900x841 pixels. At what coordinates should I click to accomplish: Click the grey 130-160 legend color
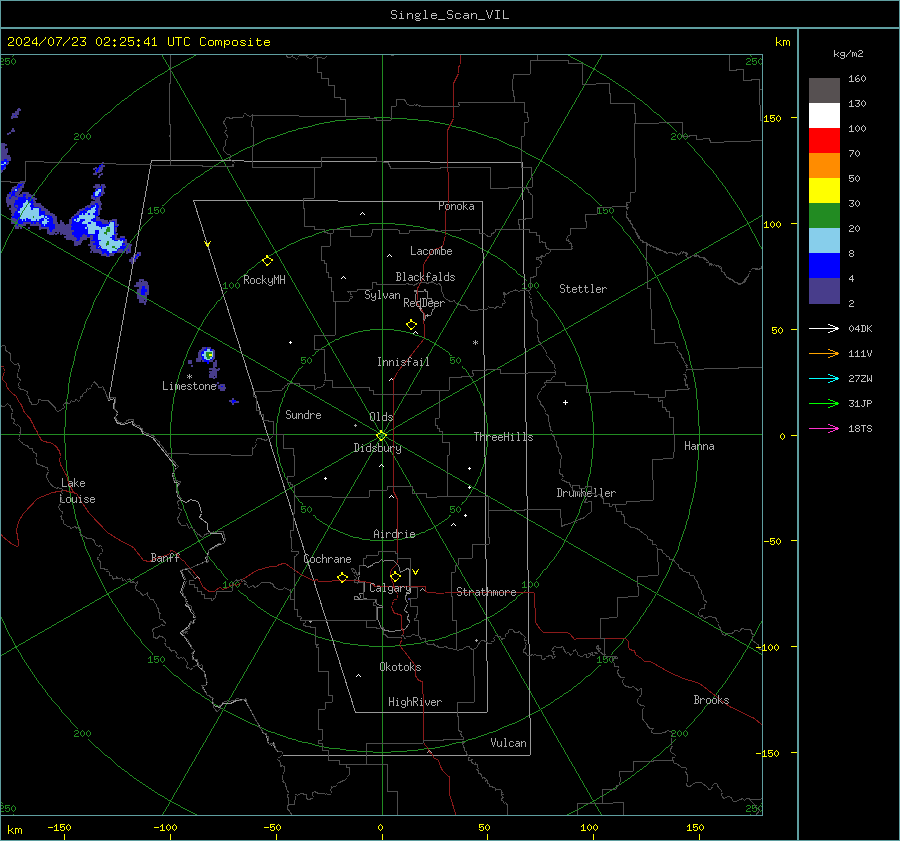824,91
